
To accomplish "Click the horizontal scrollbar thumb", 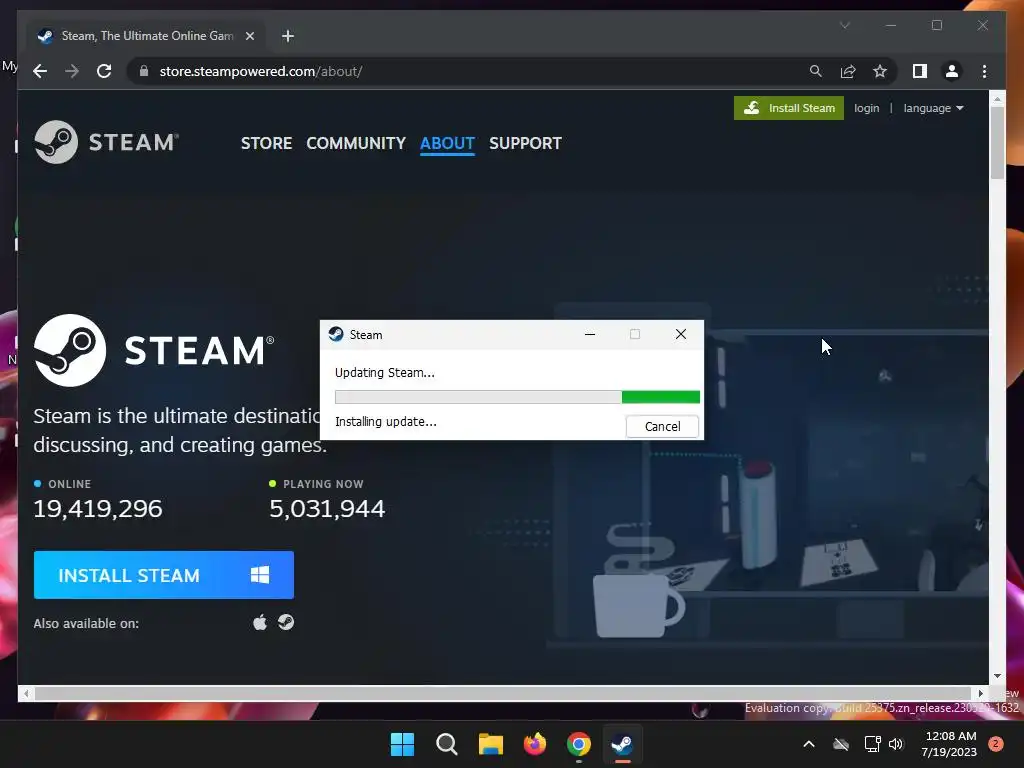I will click(503, 694).
